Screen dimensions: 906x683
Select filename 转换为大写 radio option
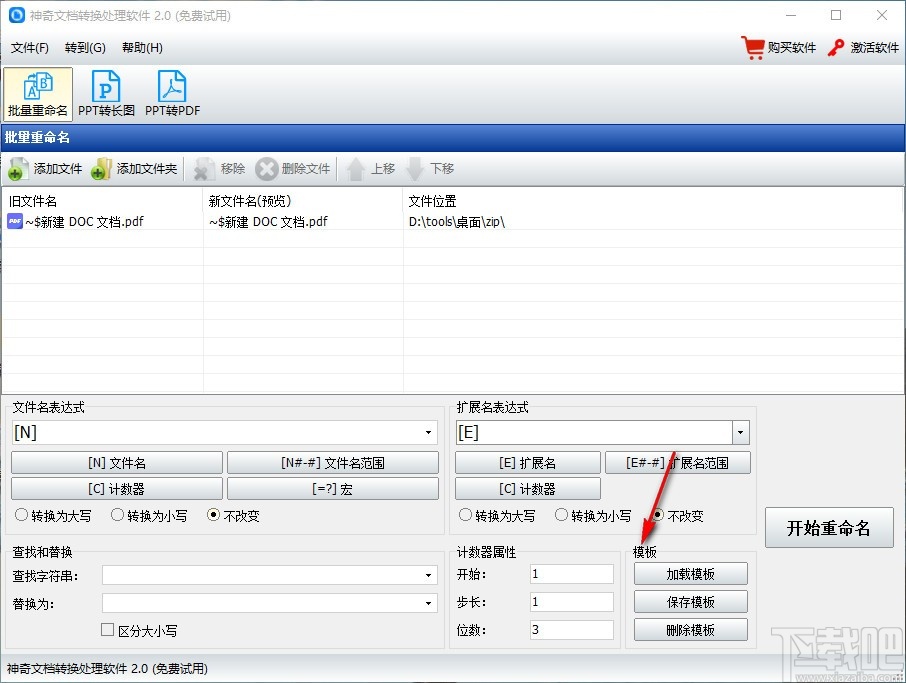[x=21, y=515]
